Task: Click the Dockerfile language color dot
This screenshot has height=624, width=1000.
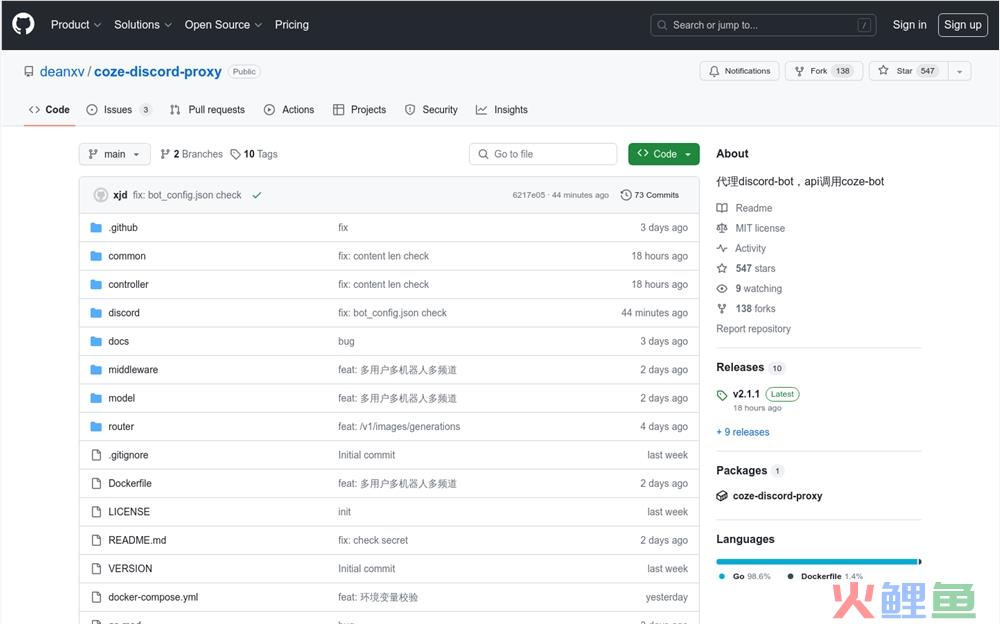Action: 790,576
